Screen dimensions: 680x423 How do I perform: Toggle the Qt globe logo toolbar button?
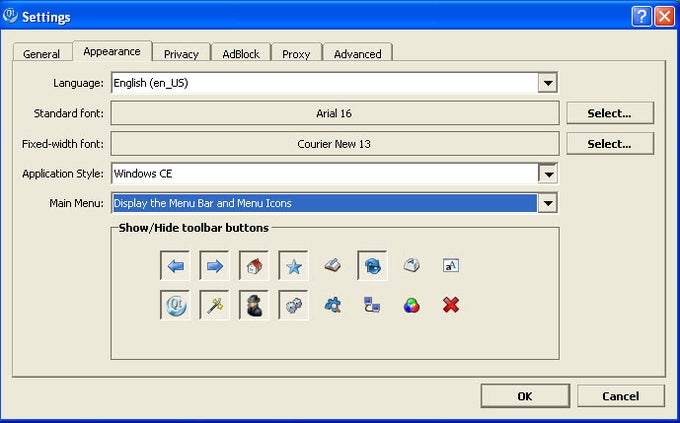coord(175,305)
